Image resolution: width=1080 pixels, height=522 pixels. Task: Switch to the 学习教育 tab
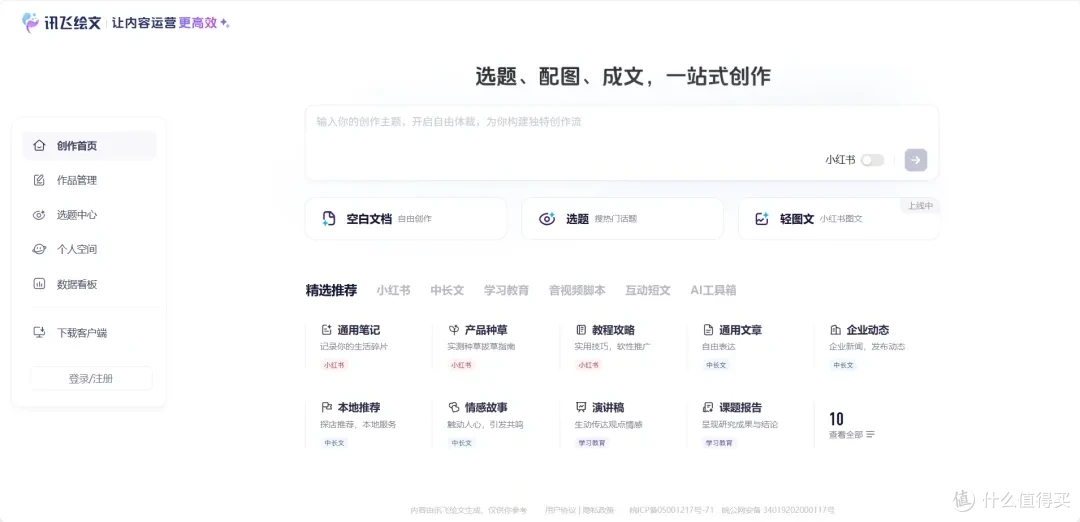click(506, 290)
